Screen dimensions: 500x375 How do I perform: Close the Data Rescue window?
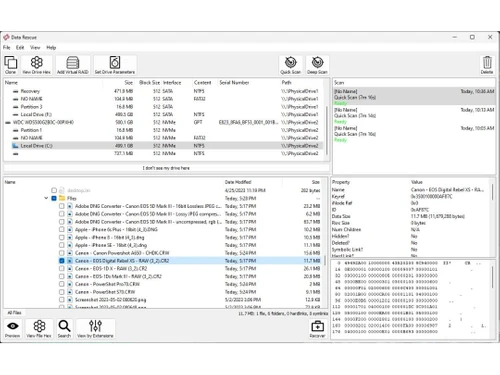(x=490, y=37)
